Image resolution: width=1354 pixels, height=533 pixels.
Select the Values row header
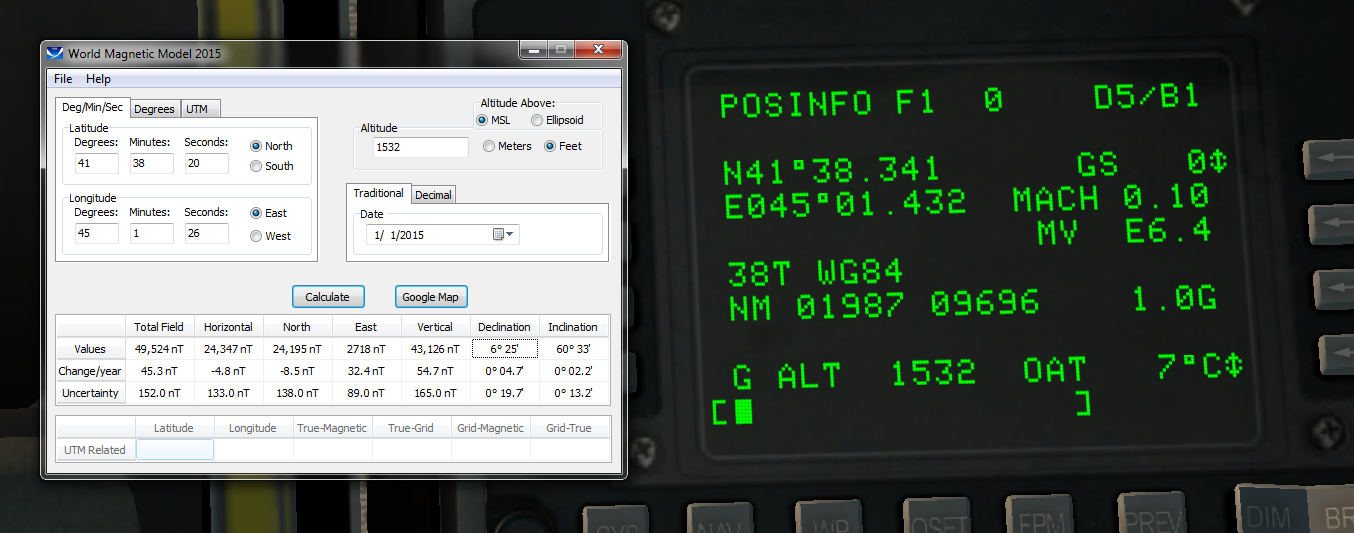point(90,349)
